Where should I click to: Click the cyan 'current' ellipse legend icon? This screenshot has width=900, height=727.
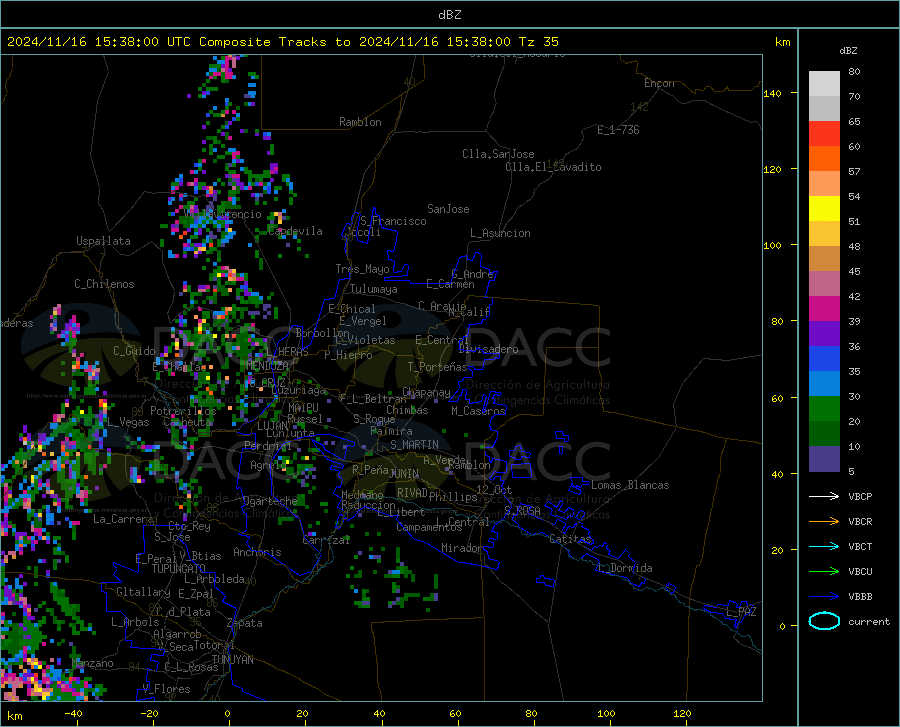(824, 621)
